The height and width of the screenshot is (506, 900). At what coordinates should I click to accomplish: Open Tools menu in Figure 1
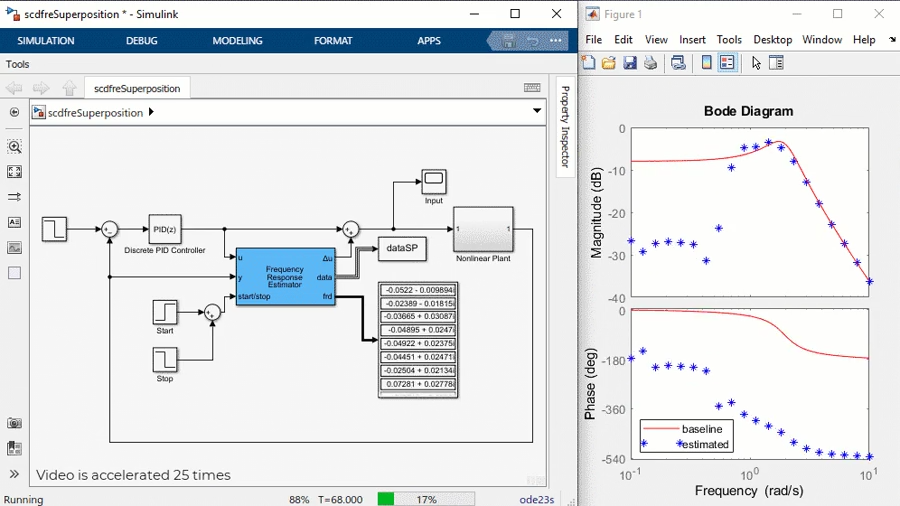729,40
